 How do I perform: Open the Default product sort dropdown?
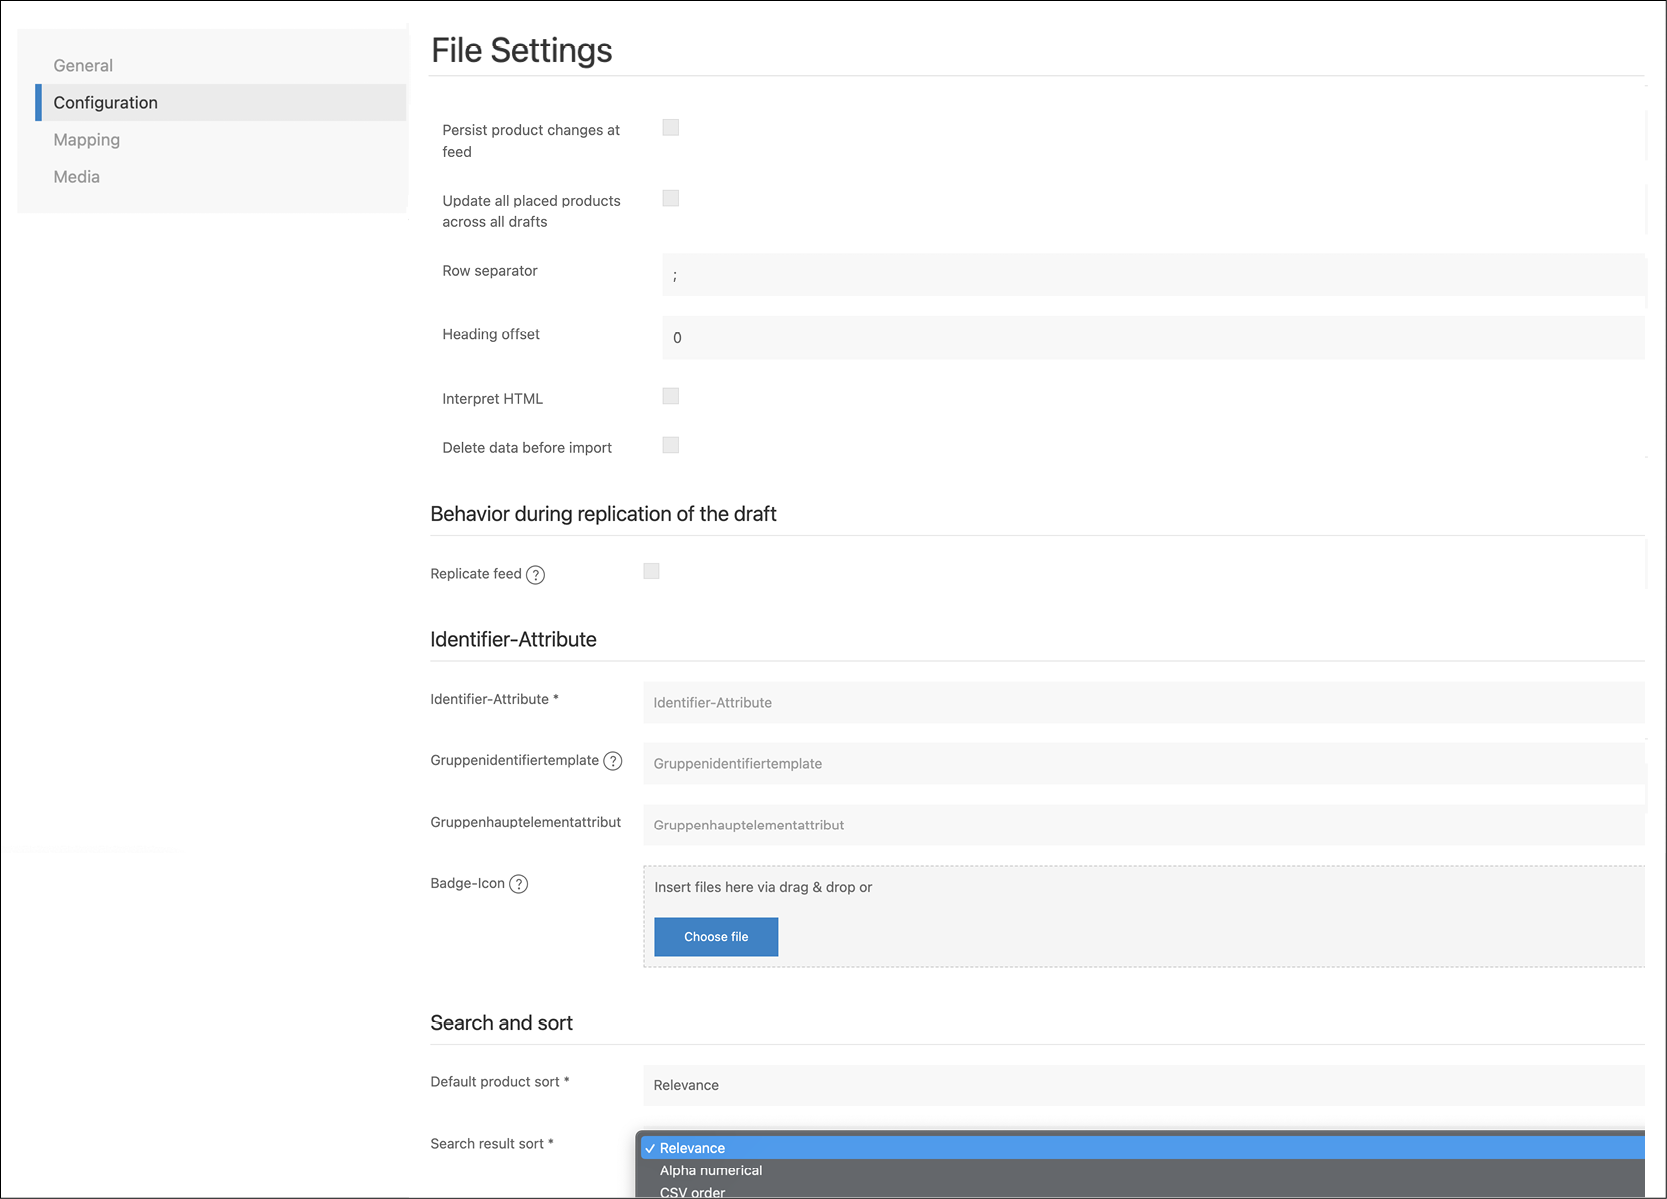(1143, 1085)
